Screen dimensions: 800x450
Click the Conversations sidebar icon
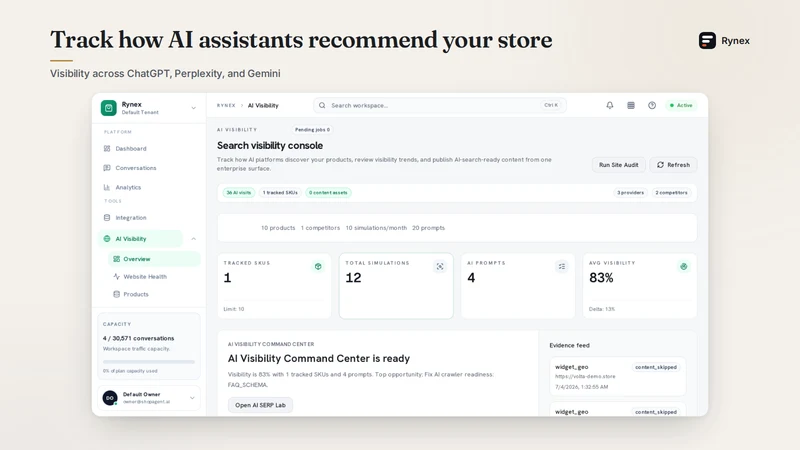[107, 168]
